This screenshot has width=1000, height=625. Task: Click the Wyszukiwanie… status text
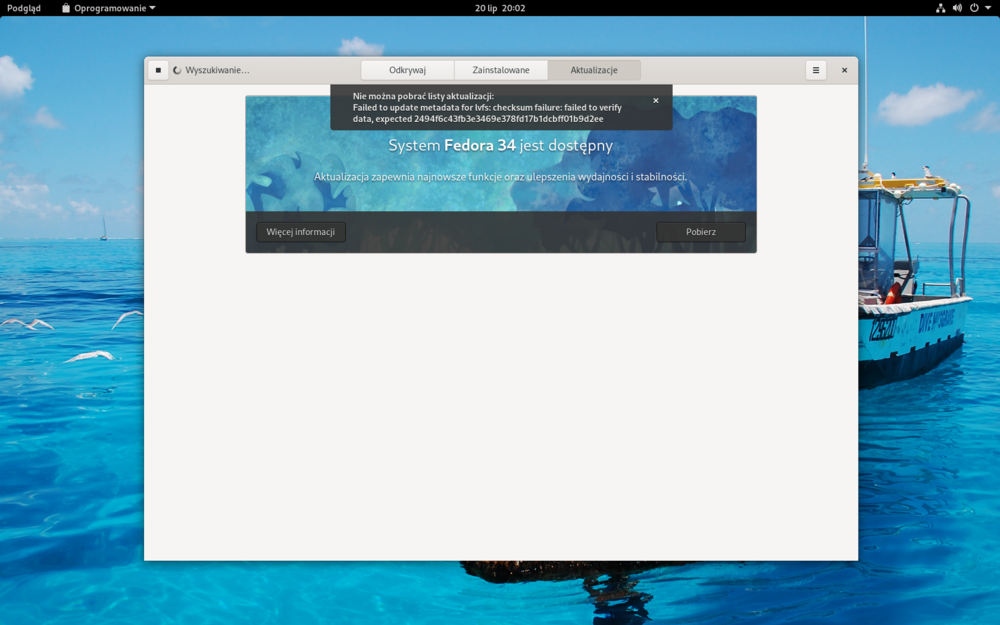[x=217, y=70]
